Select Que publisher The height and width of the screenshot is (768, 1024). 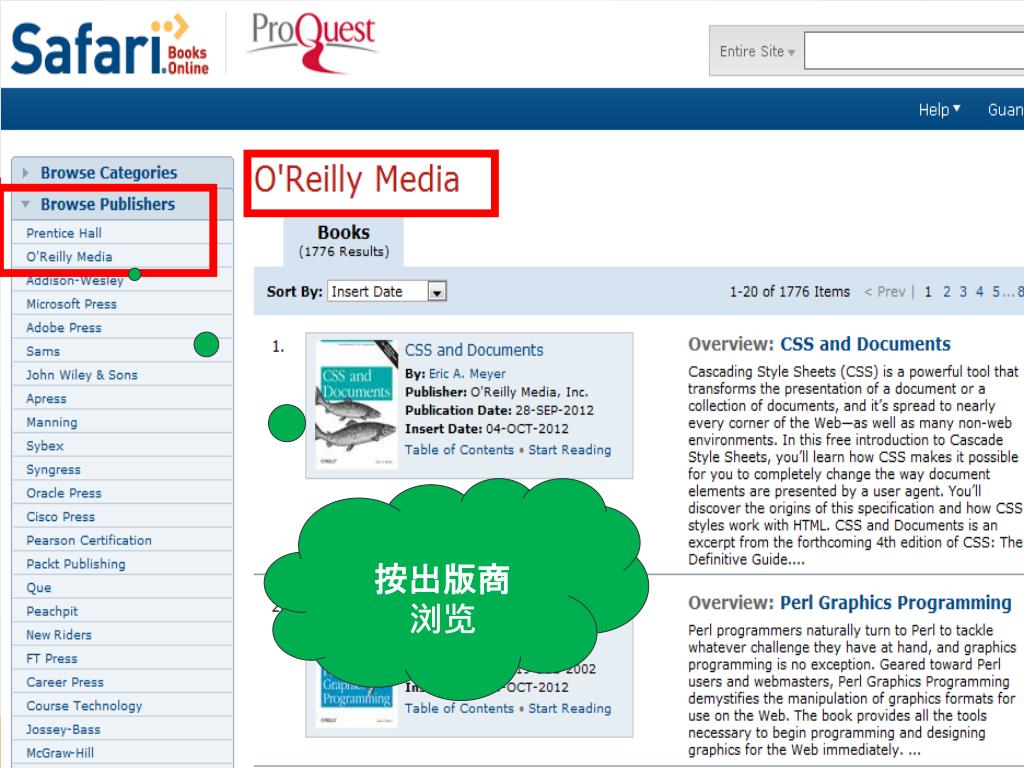click(39, 588)
